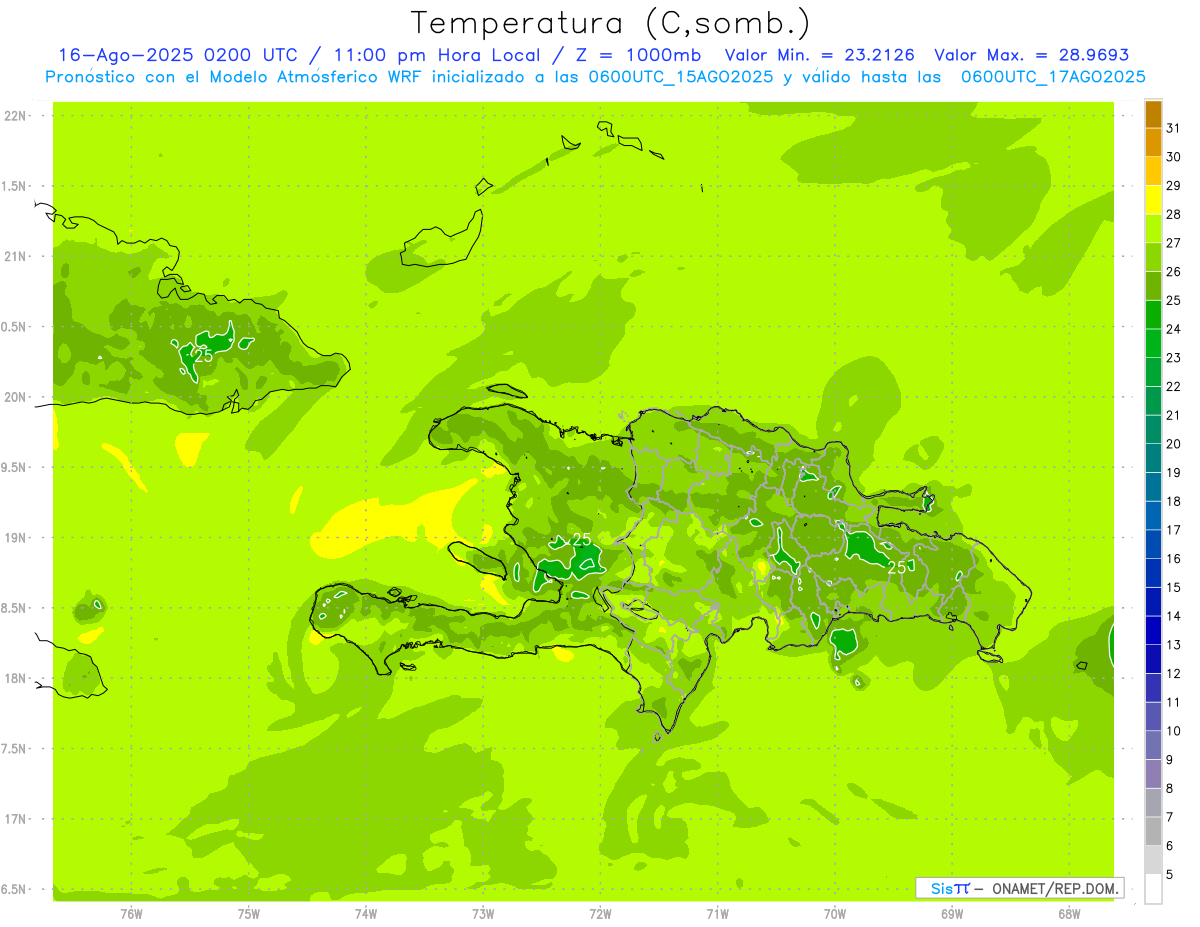Click the title "Temperatura (C,somb.)"
The image size is (1200, 927).
(609, 23)
